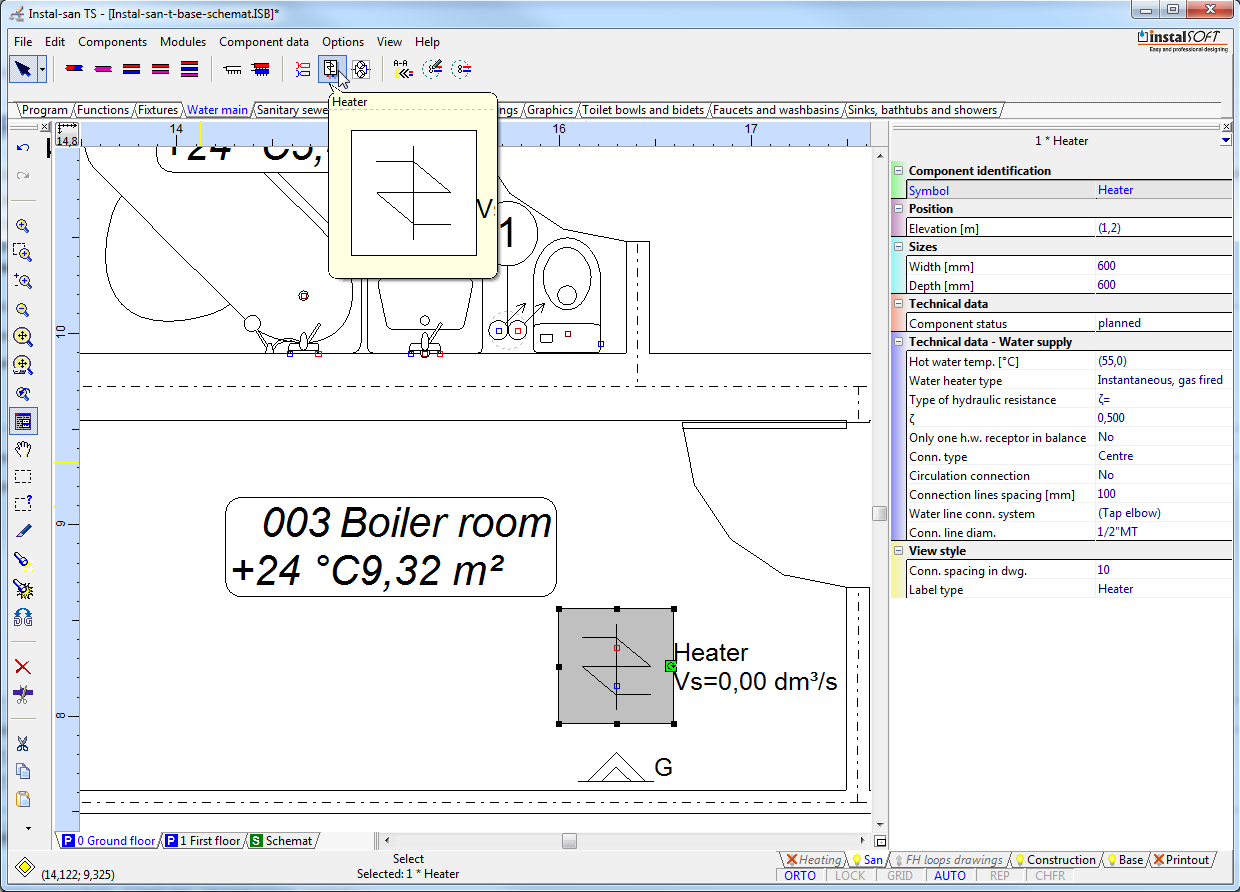Click the undo arrow in left toolbar

(x=23, y=148)
